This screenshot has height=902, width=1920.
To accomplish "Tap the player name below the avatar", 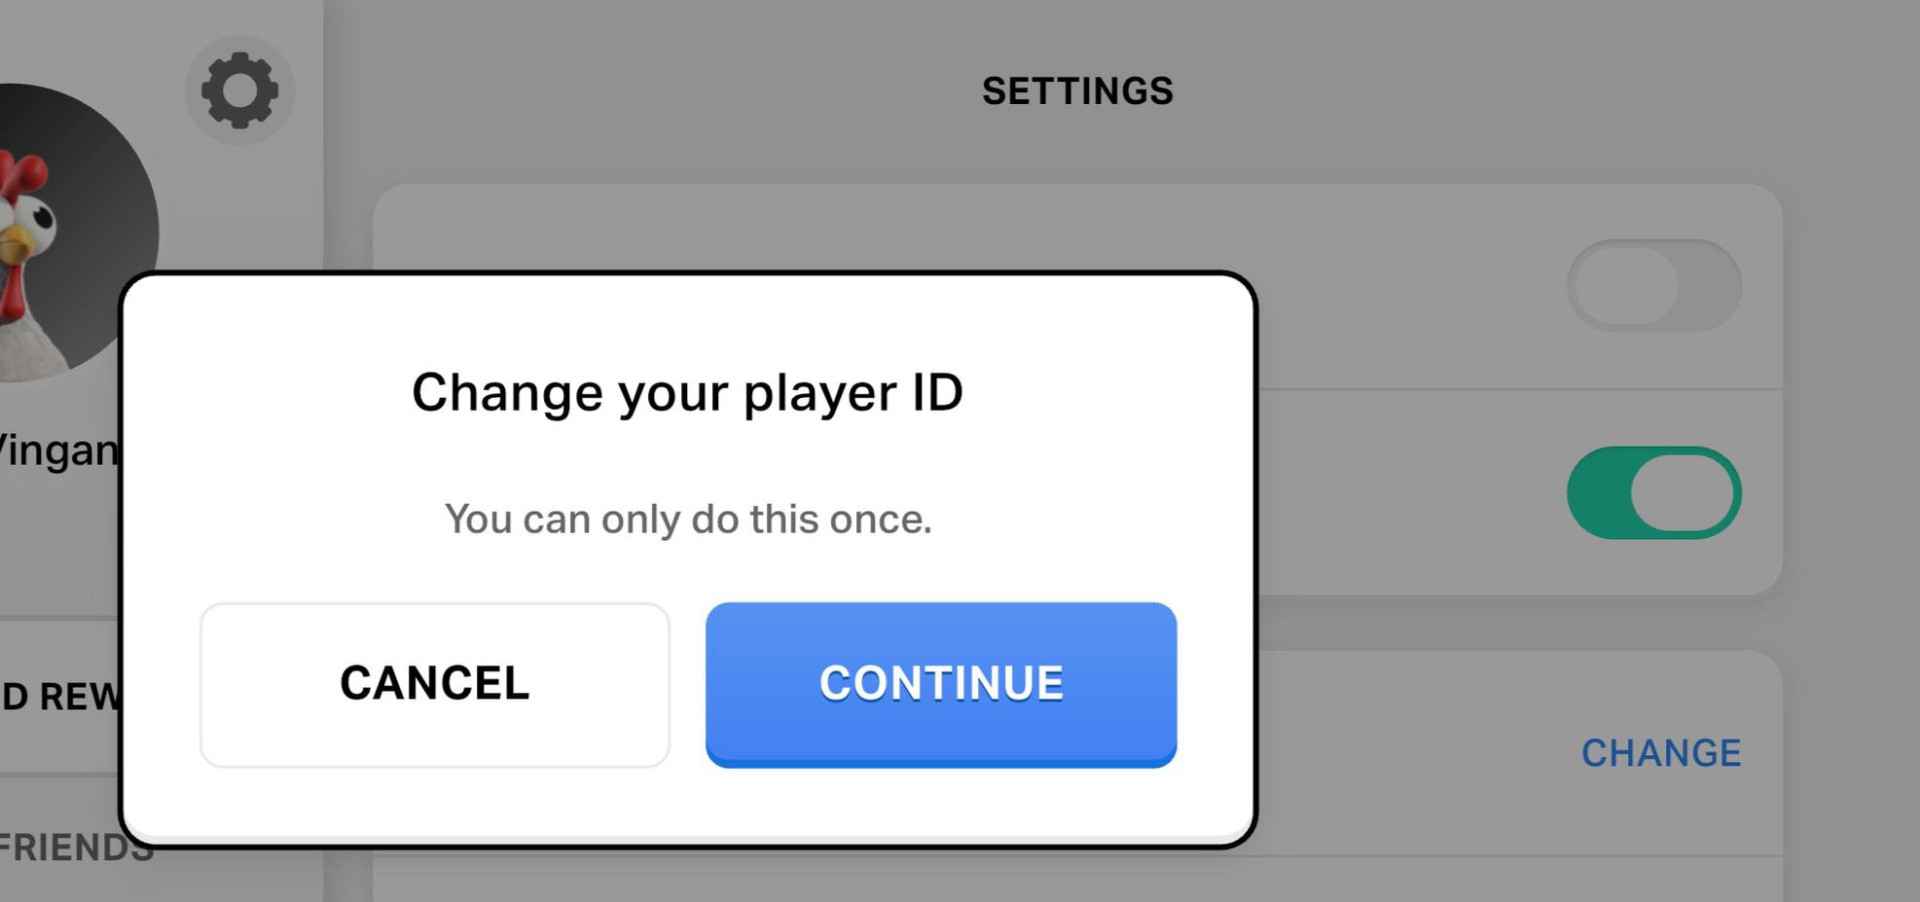I will tap(60, 450).
